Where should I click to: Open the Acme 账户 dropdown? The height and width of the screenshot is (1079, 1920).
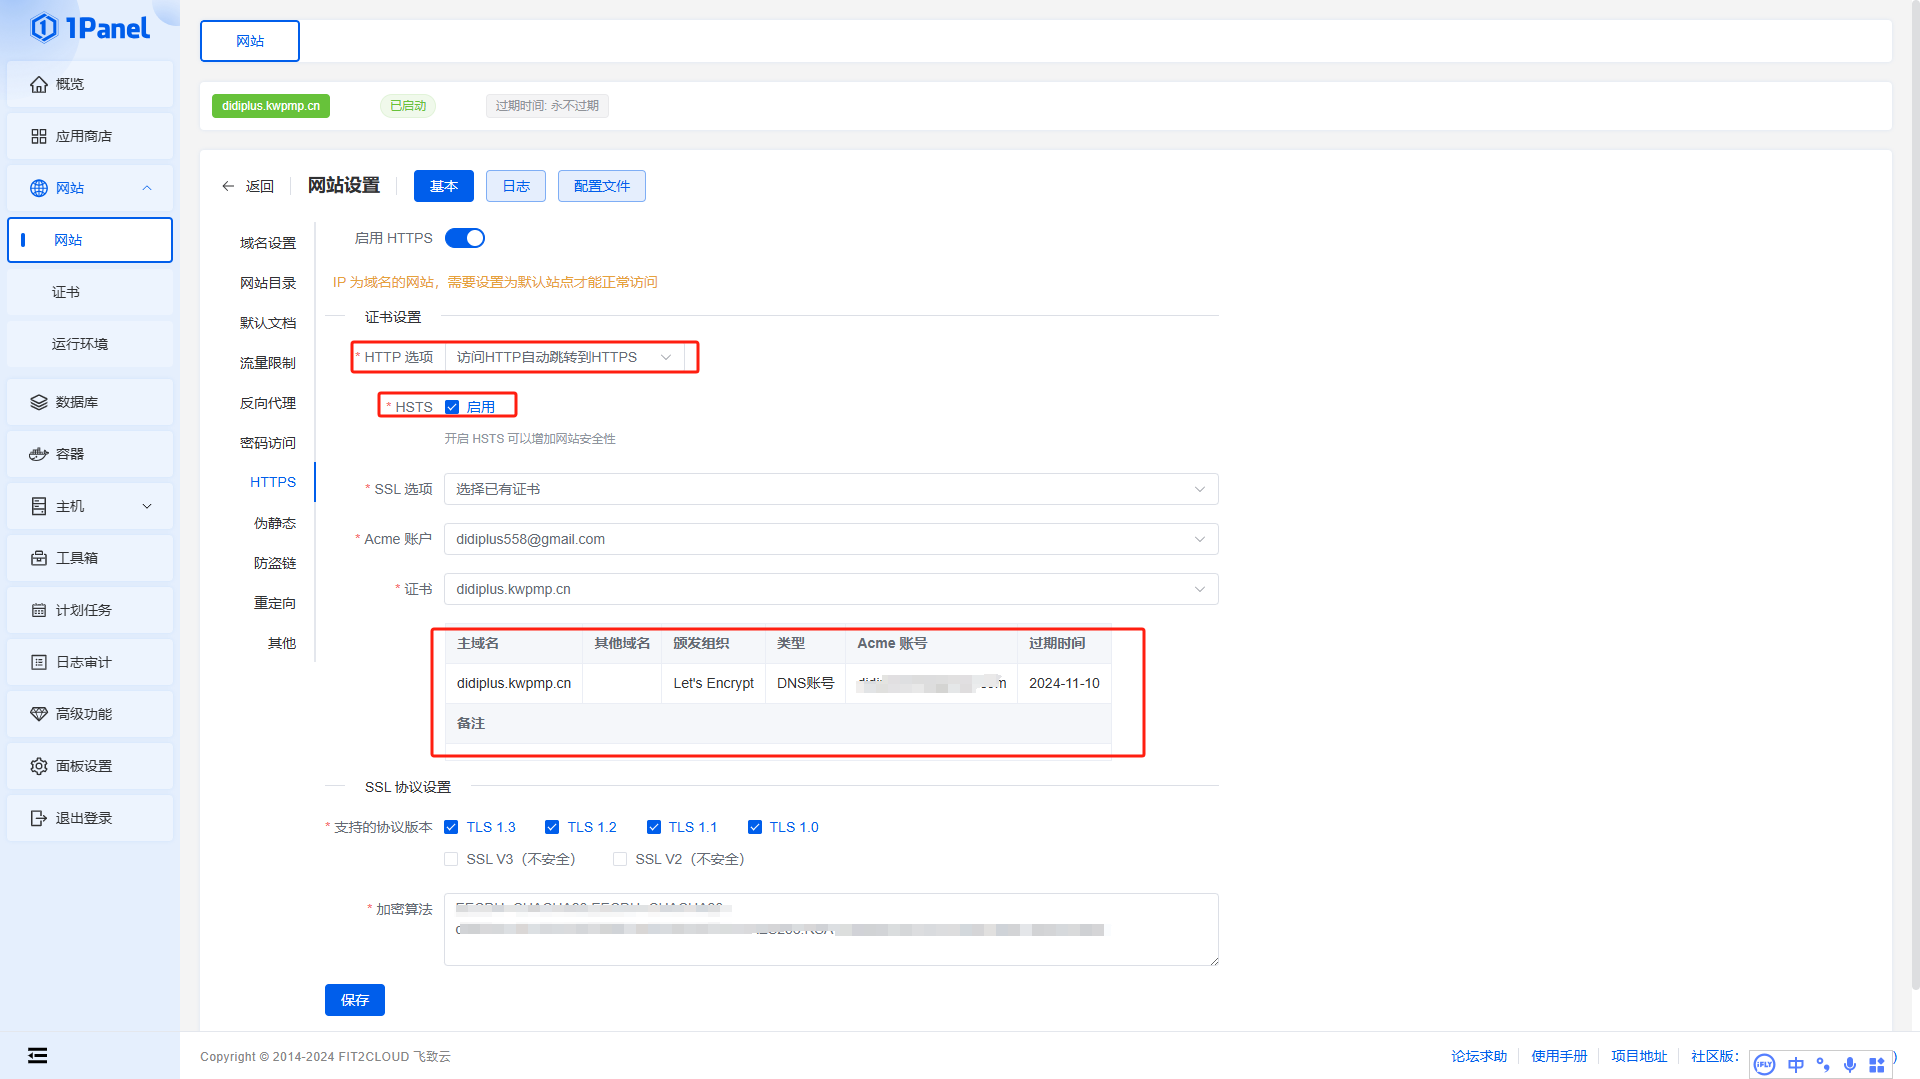point(831,539)
